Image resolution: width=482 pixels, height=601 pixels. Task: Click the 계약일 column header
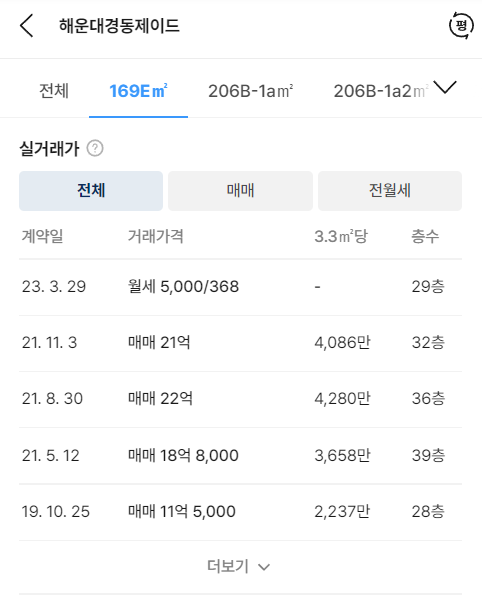(x=43, y=236)
